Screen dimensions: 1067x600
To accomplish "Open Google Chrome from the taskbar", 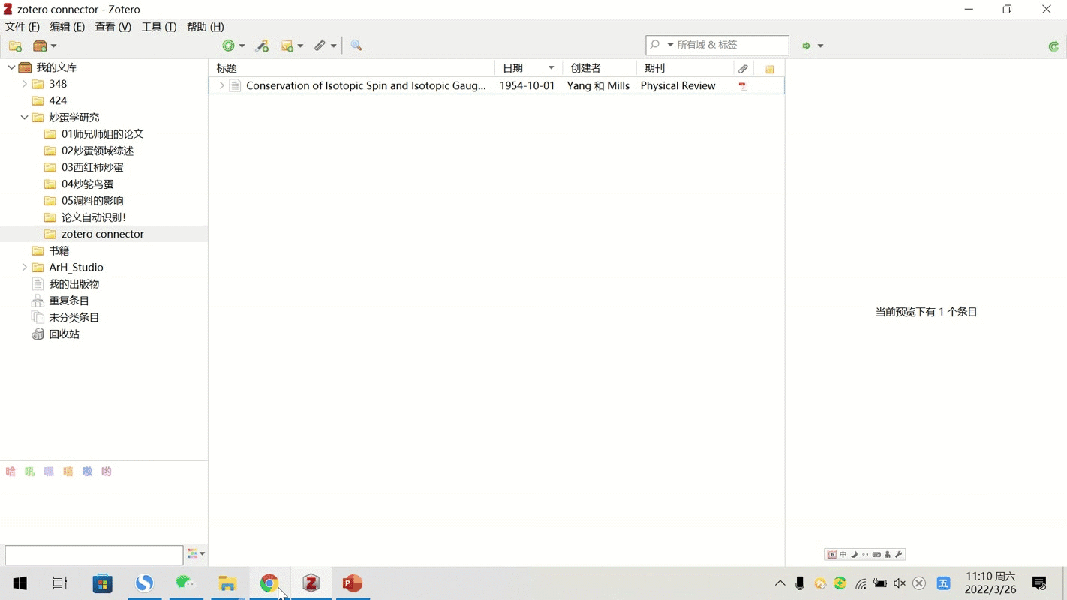I will 269,583.
